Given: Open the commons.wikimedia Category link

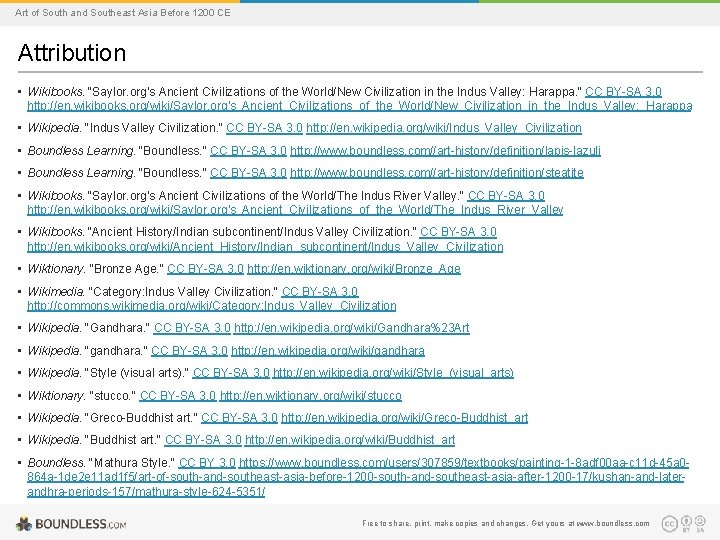Looking at the screenshot, I should coord(211,306).
